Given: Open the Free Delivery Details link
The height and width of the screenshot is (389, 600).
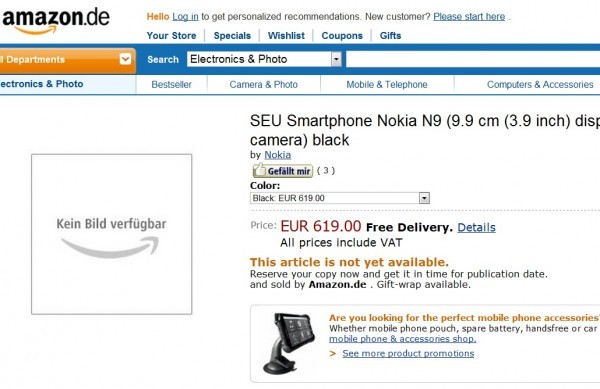Looking at the screenshot, I should tap(476, 228).
